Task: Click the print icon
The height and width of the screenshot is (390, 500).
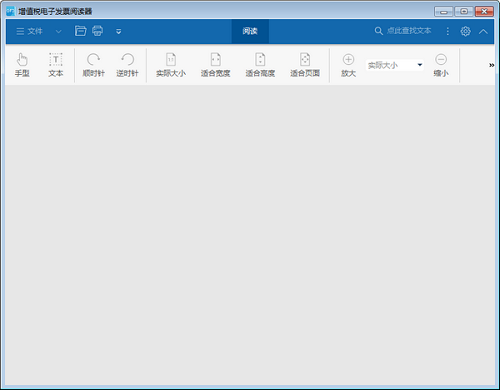Action: [97, 31]
